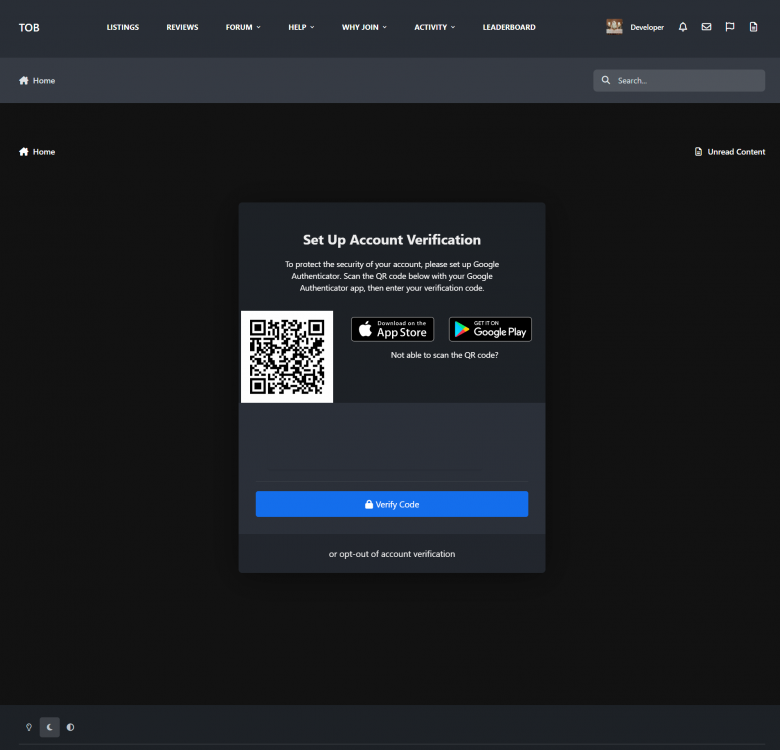The height and width of the screenshot is (750, 780).
Task: Open the Developer account menu
Action: point(647,27)
